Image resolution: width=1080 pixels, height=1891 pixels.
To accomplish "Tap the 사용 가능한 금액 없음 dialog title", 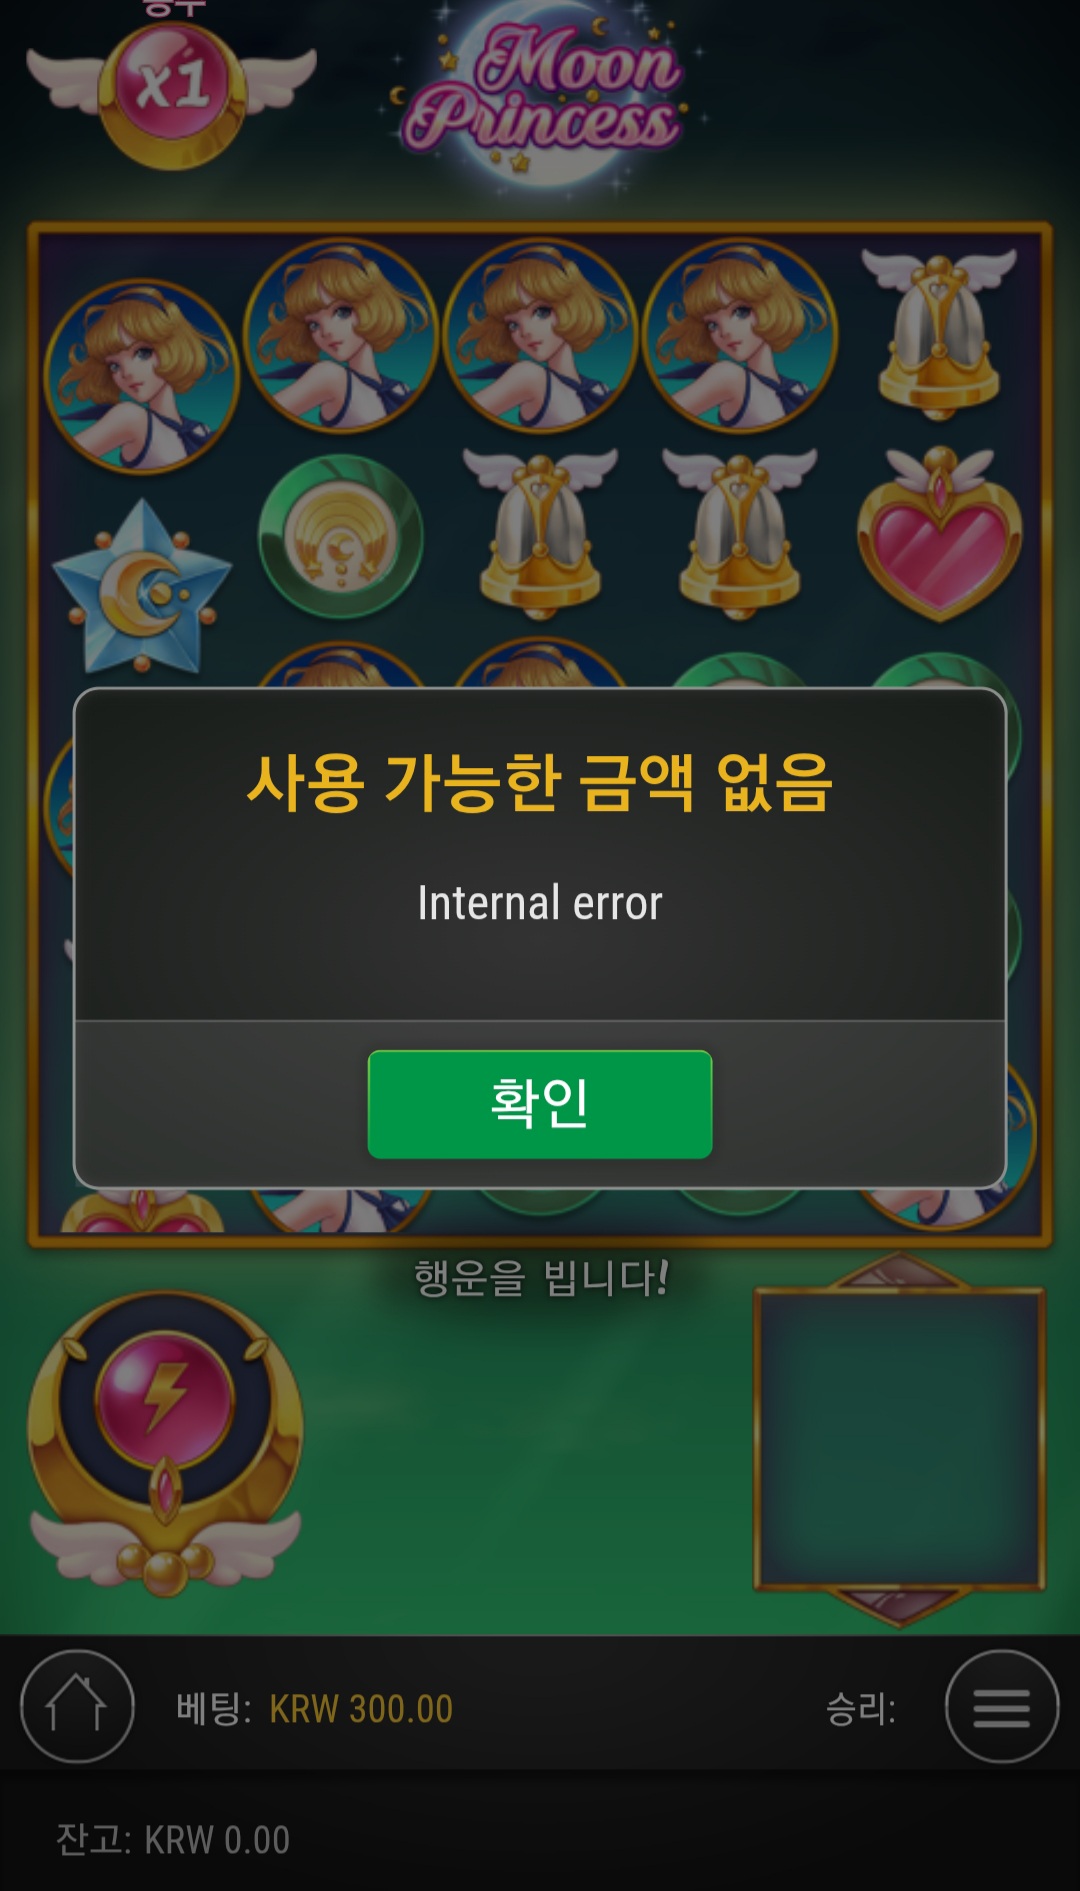I will (540, 782).
